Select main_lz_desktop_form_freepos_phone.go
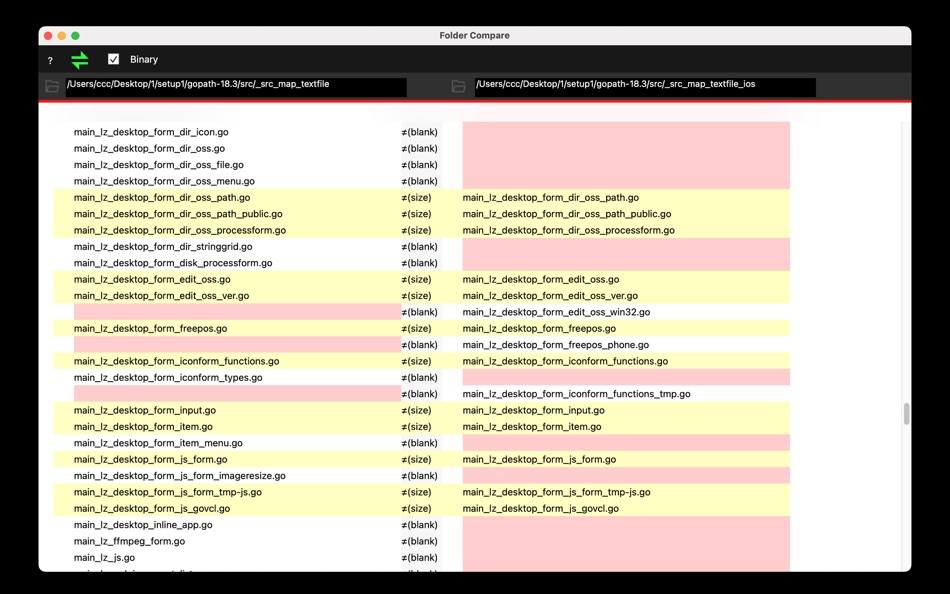 click(556, 345)
